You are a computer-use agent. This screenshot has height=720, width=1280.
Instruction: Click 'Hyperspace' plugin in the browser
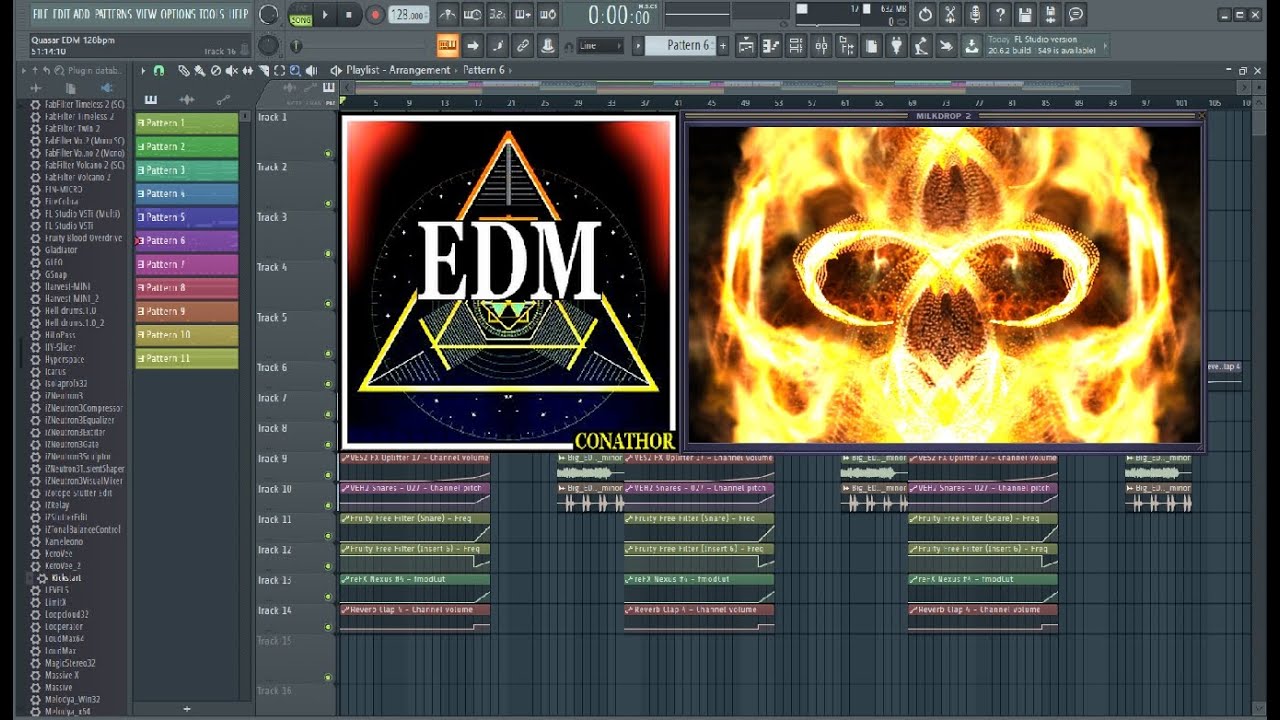(64, 359)
